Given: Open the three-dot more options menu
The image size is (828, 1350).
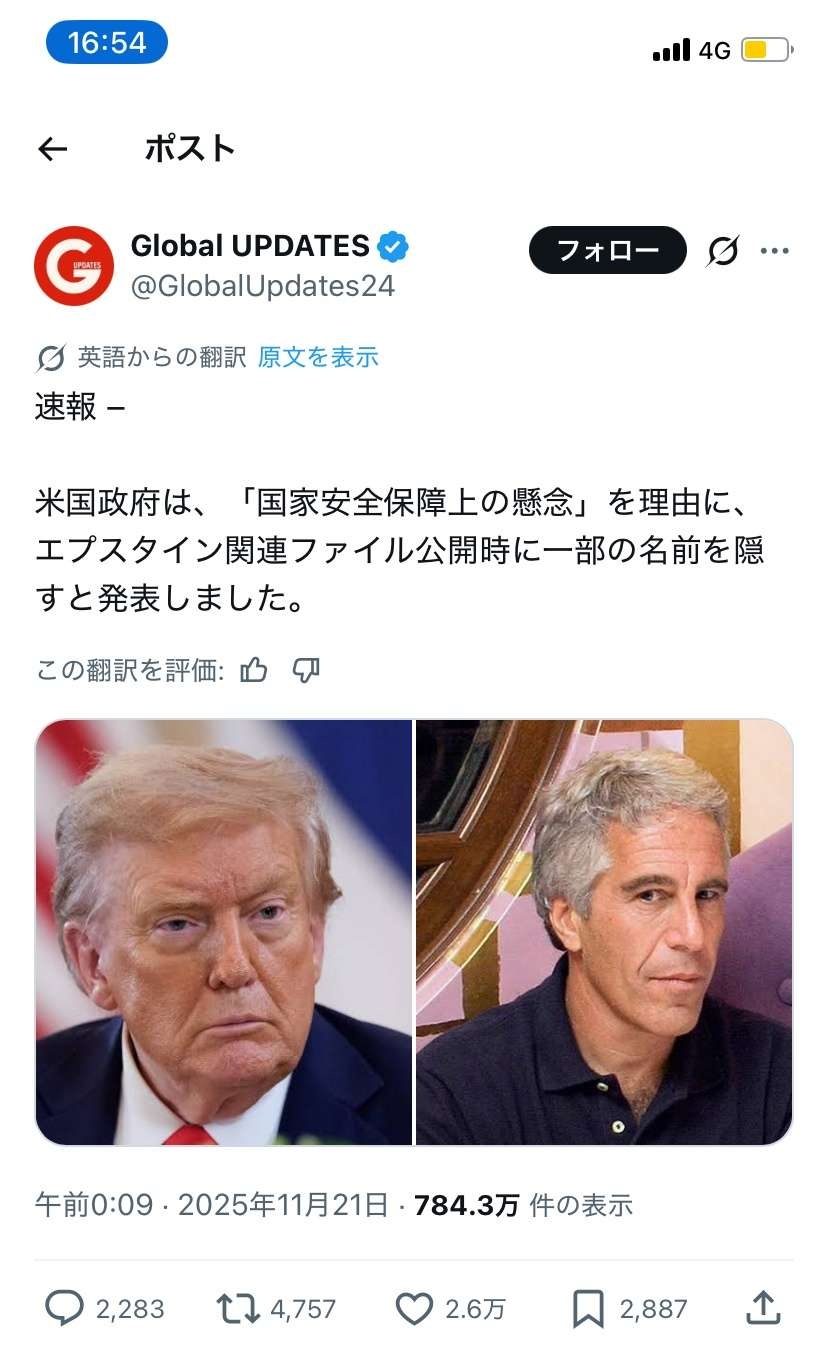Looking at the screenshot, I should [x=775, y=251].
